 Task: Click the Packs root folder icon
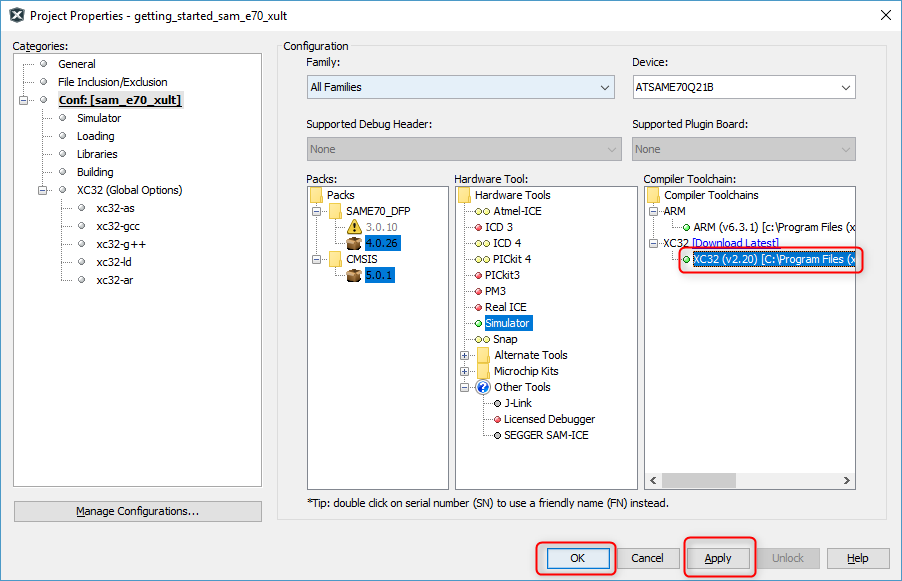[x=316, y=195]
